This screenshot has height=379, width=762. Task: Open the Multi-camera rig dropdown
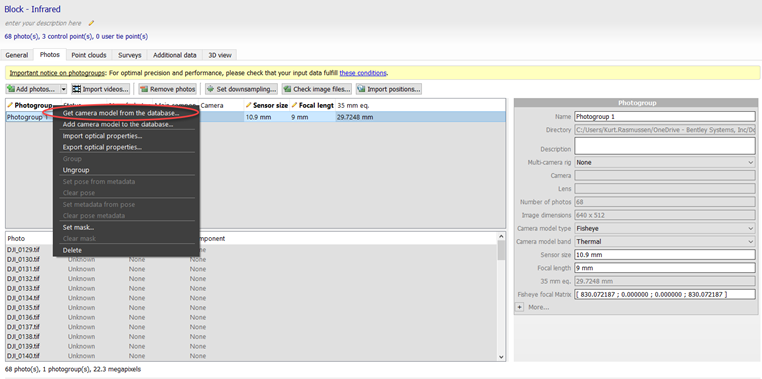pos(665,163)
